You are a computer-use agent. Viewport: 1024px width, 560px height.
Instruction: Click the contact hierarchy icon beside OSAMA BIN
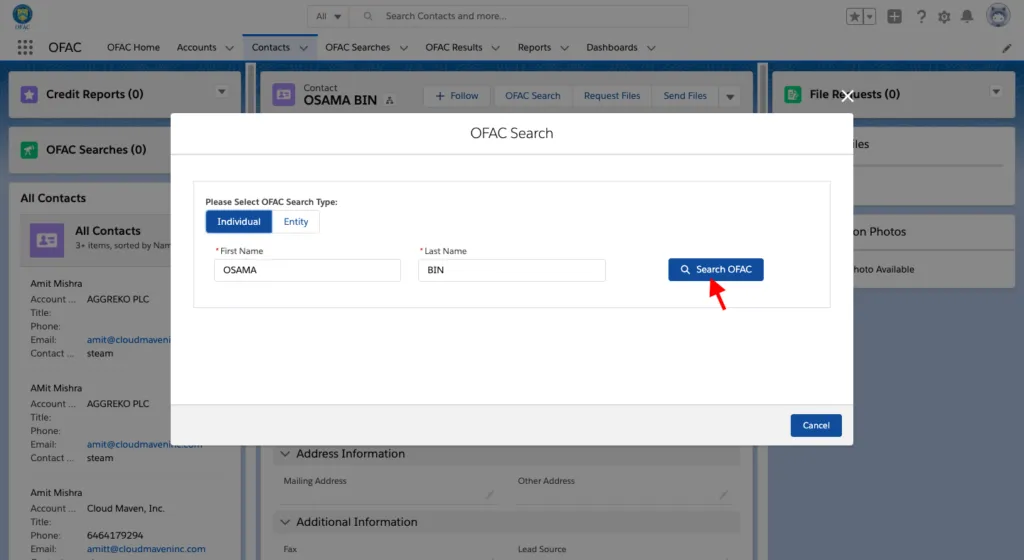coord(390,101)
